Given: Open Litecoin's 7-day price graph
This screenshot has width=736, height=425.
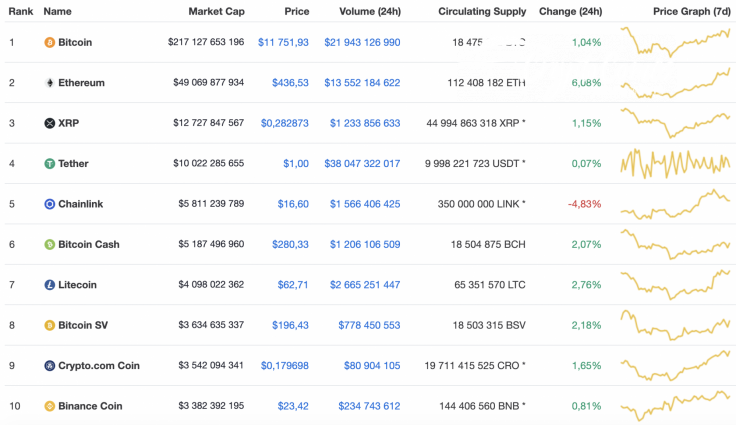Looking at the screenshot, I should coord(675,285).
